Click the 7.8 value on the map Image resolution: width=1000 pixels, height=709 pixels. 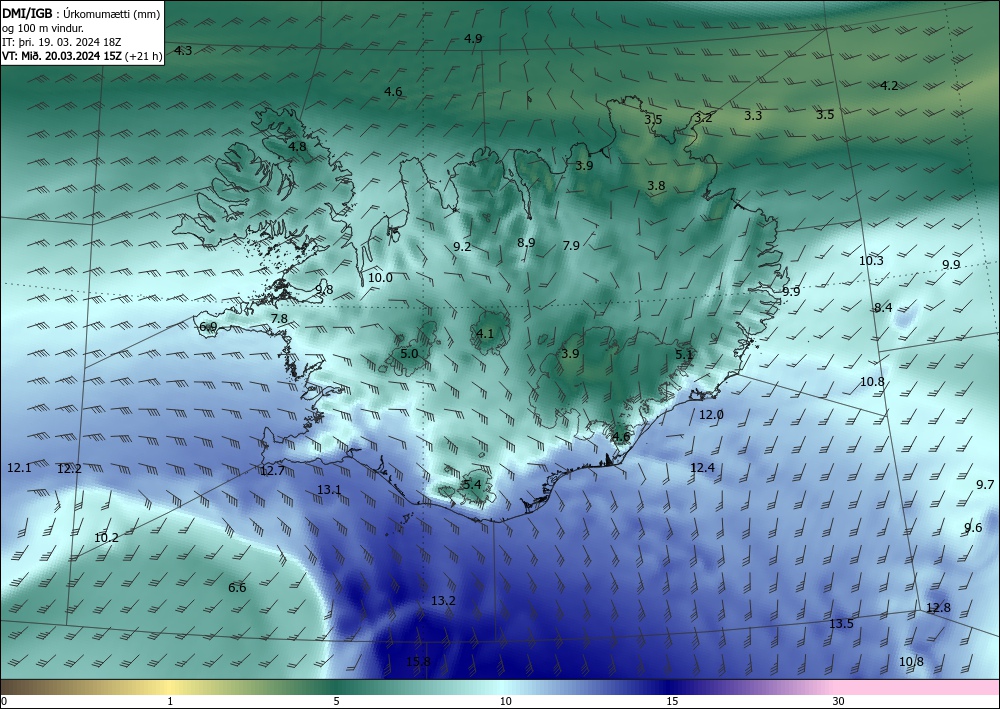279,318
